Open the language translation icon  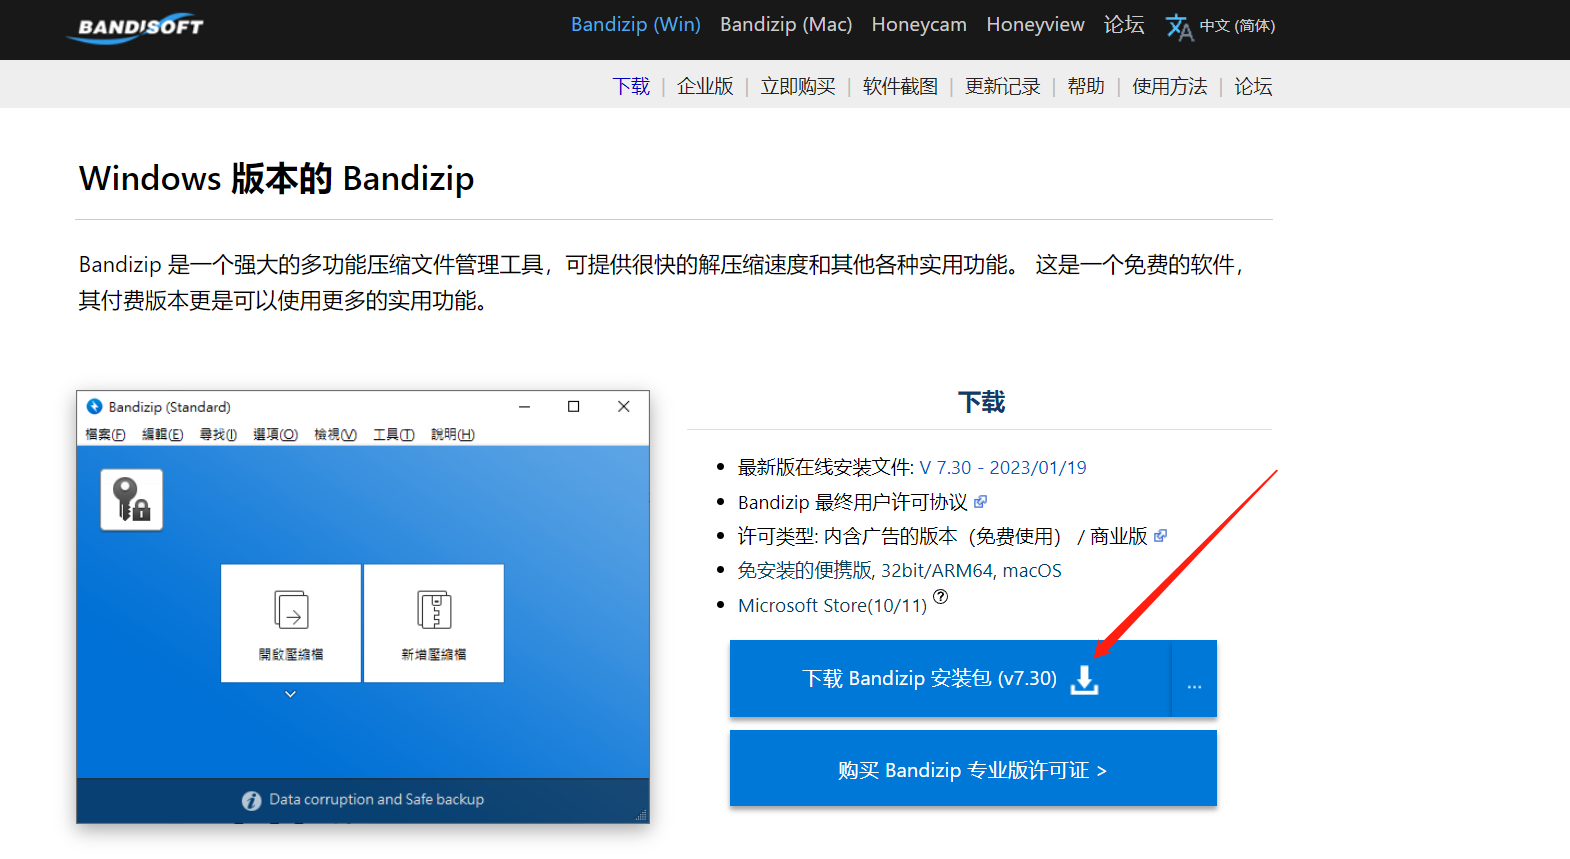tap(1179, 27)
